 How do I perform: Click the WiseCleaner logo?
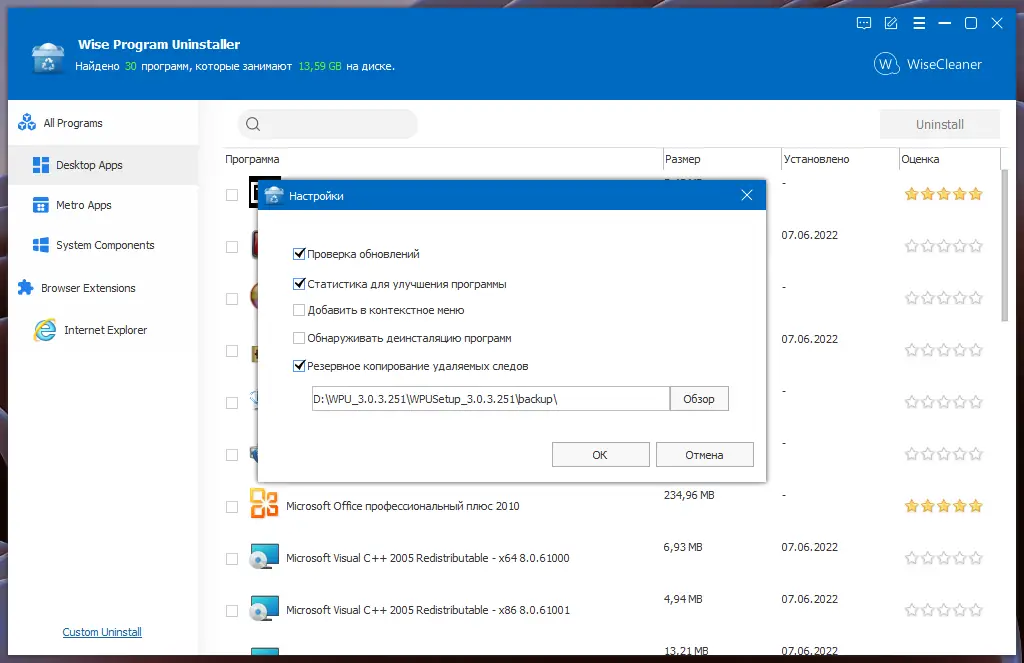tap(928, 64)
